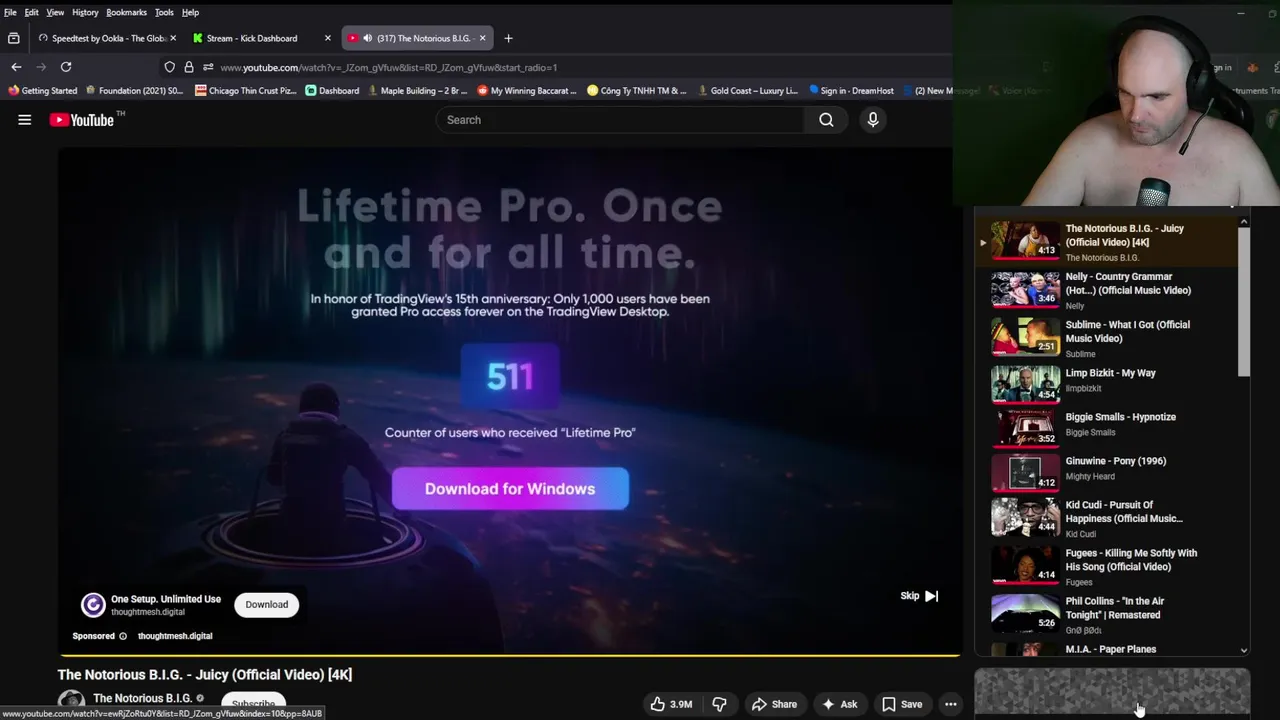1280x720 pixels.
Task: Click the playlist scroll down arrow
Action: (1244, 650)
